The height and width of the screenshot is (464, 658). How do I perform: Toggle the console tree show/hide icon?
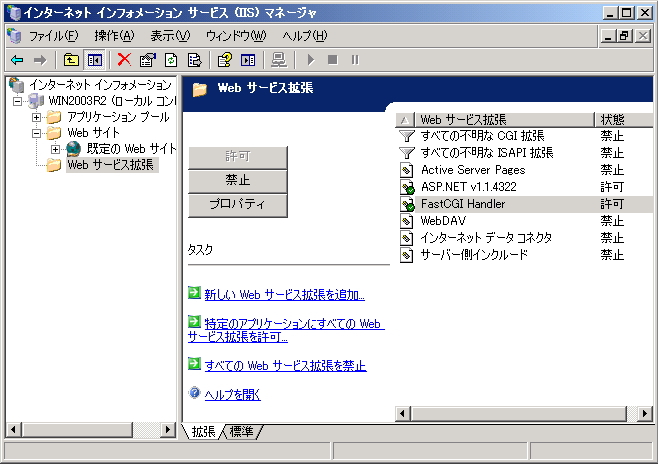point(95,60)
